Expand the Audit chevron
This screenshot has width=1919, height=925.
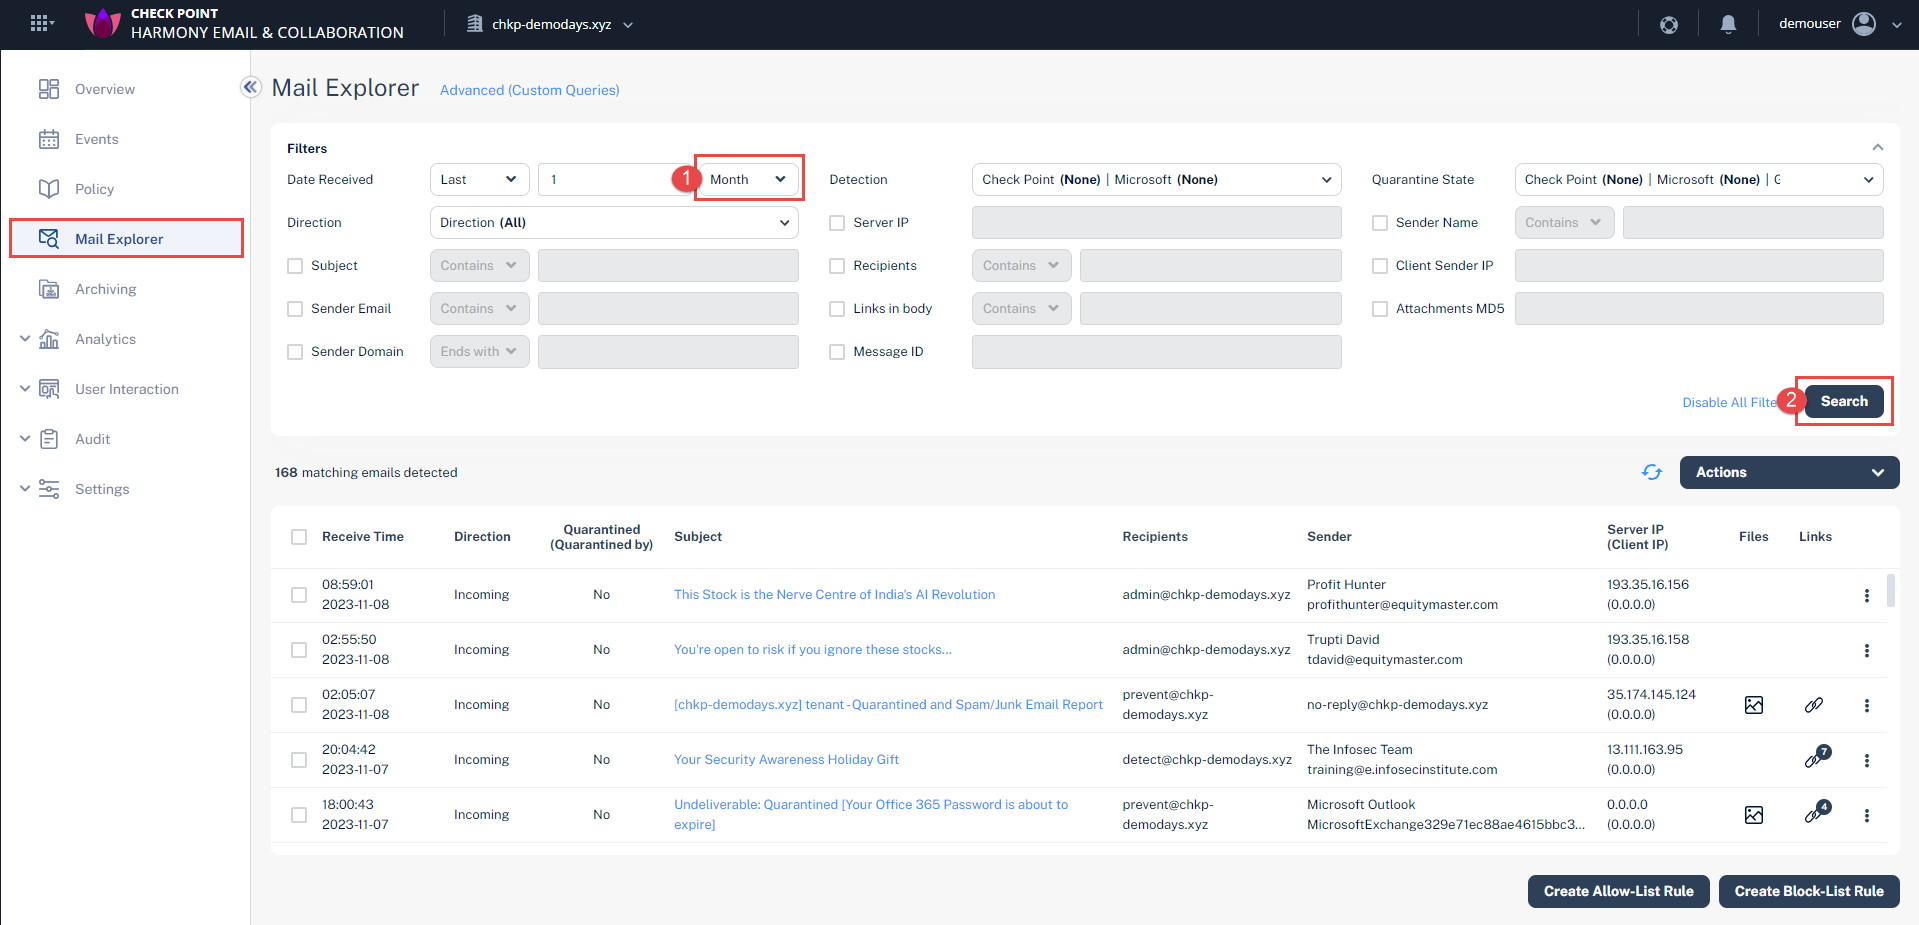[25, 439]
